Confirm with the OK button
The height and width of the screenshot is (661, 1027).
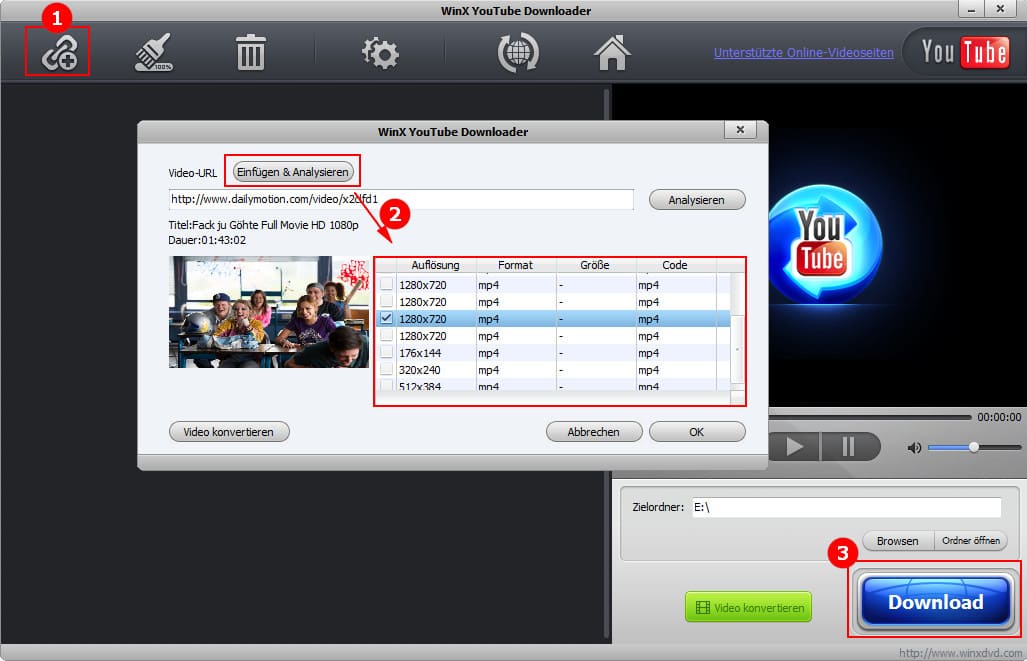[697, 432]
